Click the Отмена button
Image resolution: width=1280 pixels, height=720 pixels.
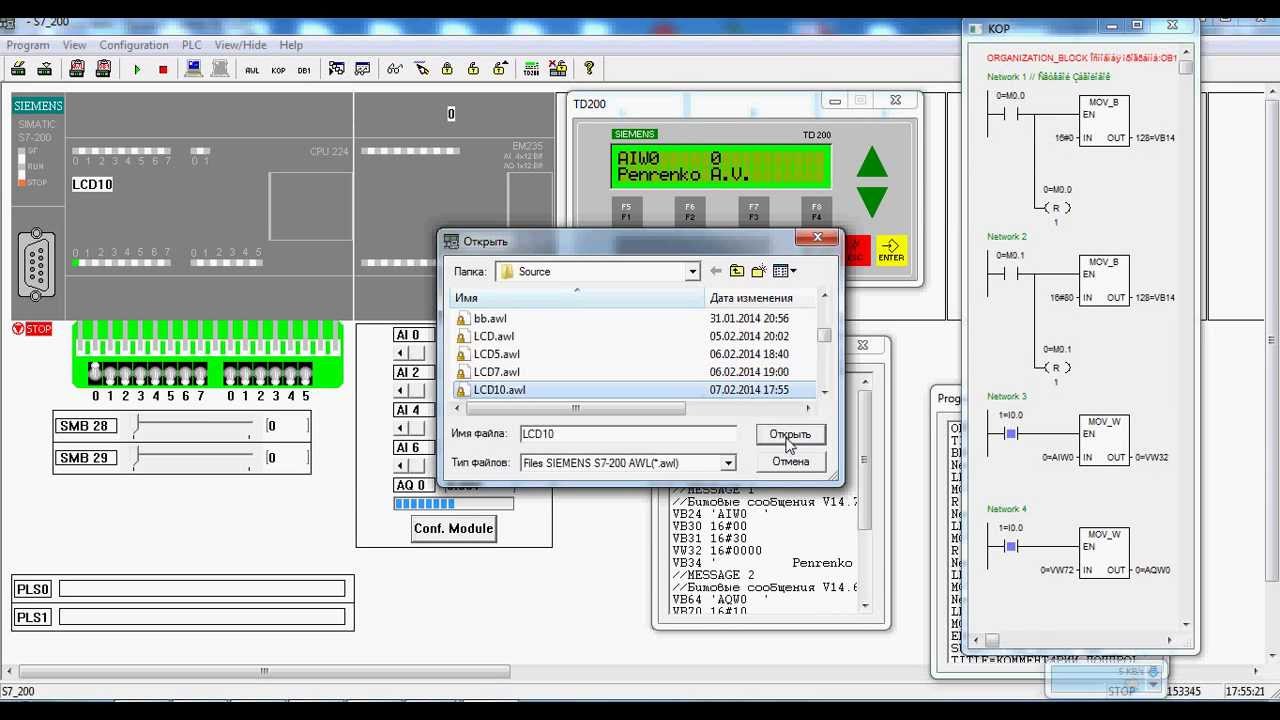coord(790,461)
